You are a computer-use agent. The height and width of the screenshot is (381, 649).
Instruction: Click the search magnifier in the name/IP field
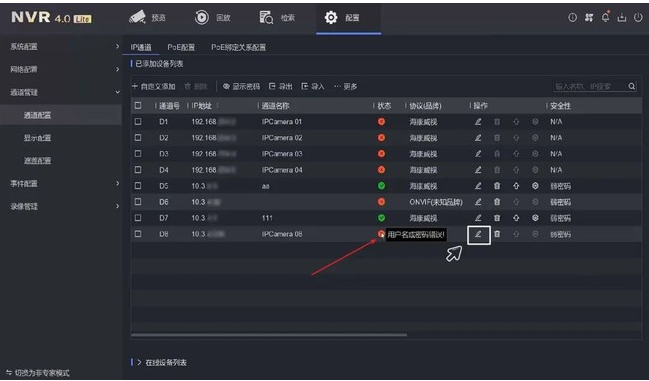pyautogui.click(x=632, y=86)
